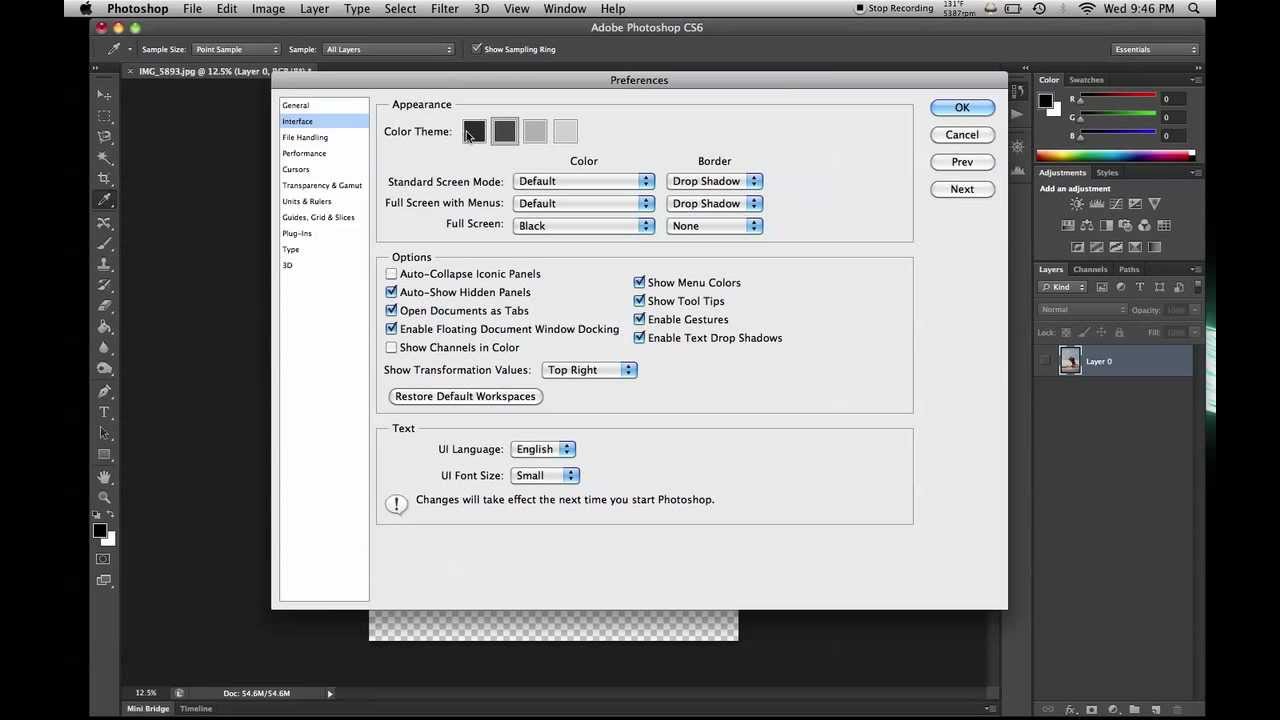1280x720 pixels.
Task: Enable Show Channels in Color
Action: tap(391, 347)
